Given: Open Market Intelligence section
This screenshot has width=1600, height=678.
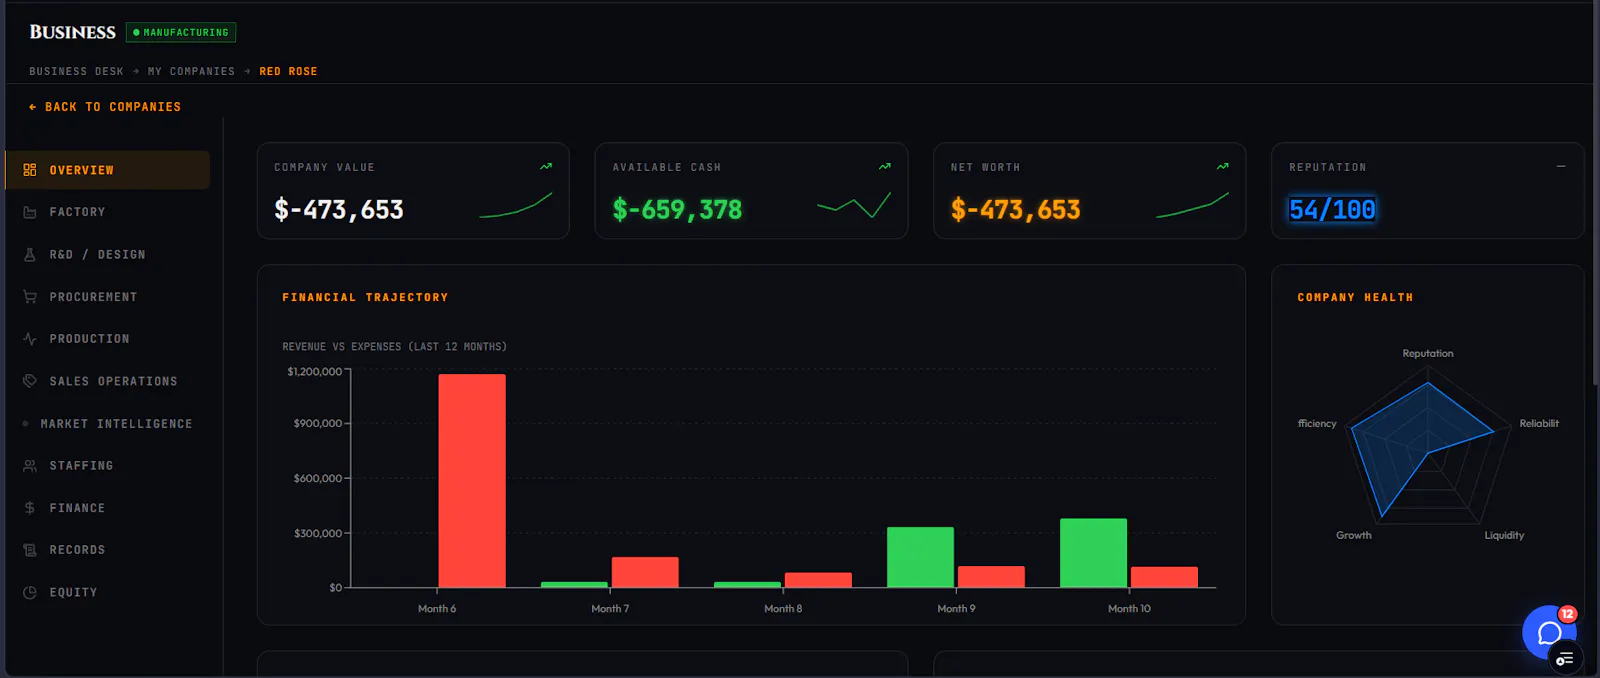Looking at the screenshot, I should click(x=108, y=424).
